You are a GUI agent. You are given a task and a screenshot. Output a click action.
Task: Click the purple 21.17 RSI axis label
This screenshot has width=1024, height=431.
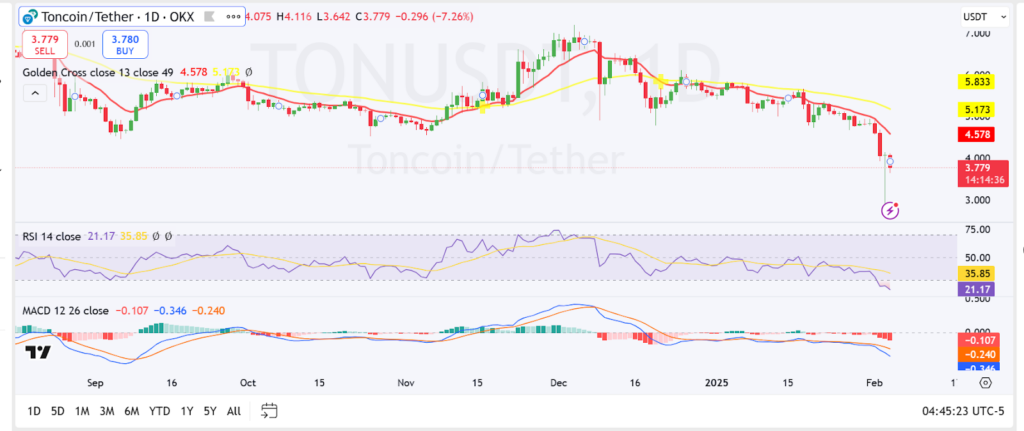pos(976,289)
